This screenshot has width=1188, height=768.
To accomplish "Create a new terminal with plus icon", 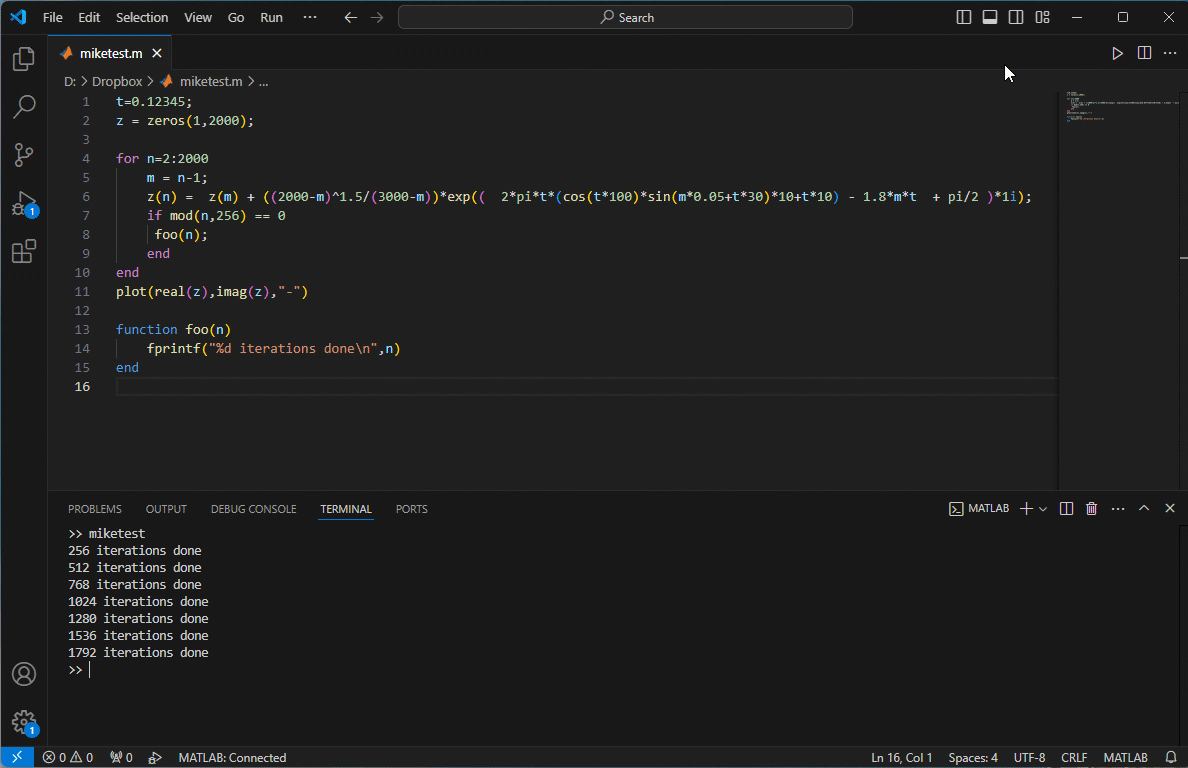I will coord(1026,508).
